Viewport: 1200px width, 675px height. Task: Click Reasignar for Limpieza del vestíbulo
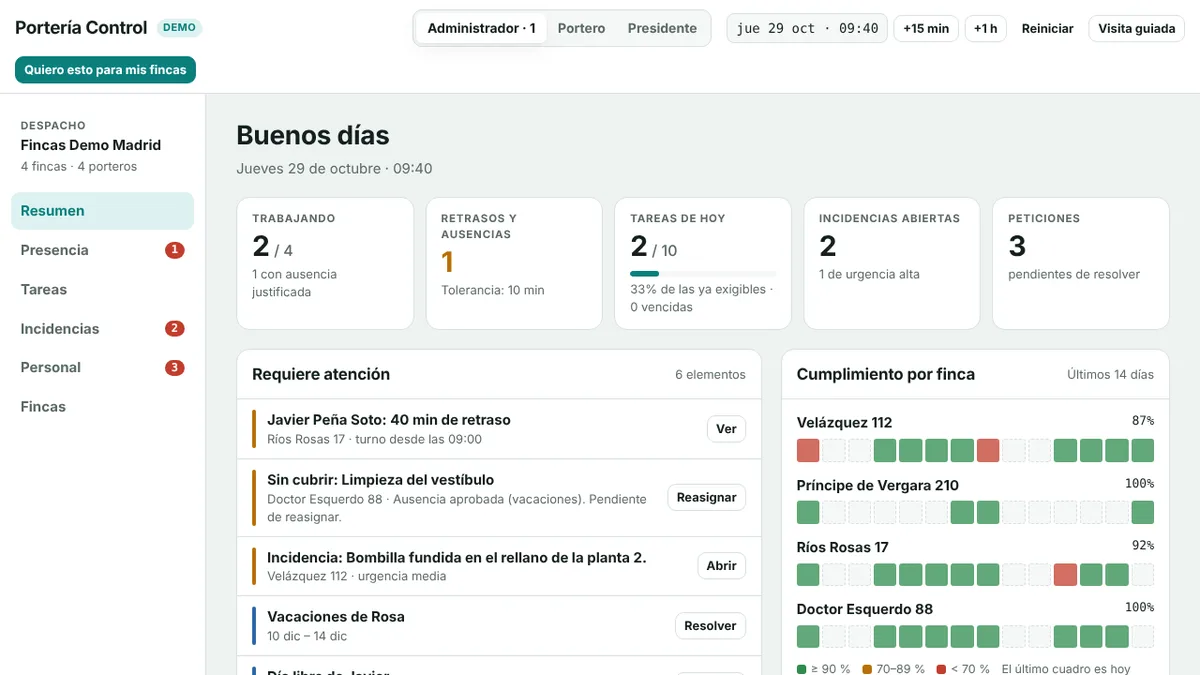pos(706,497)
